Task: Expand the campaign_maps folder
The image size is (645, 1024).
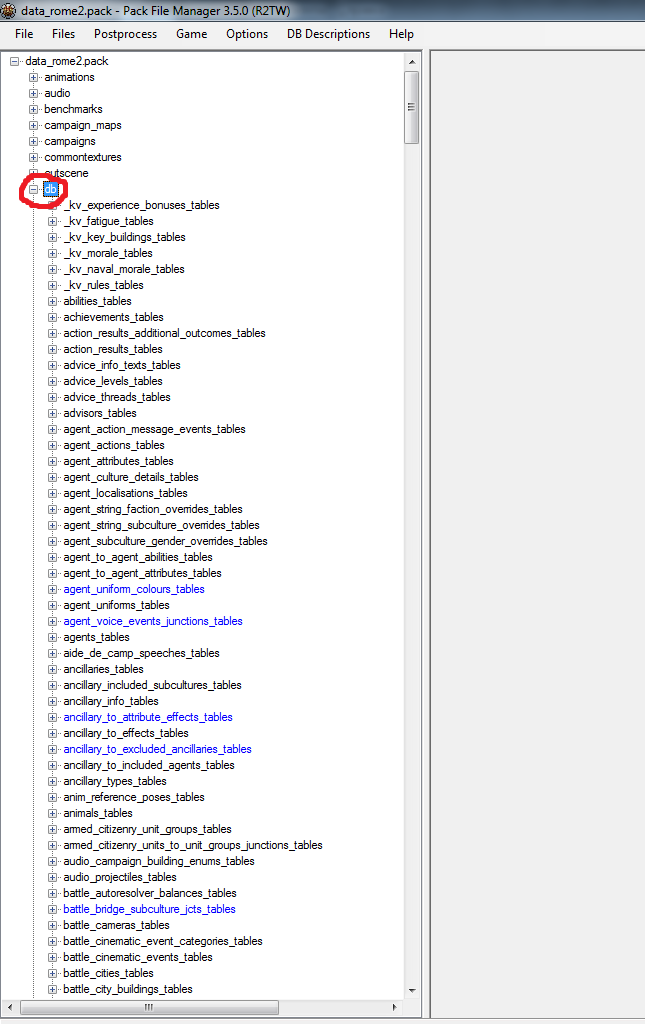Action: (x=34, y=125)
